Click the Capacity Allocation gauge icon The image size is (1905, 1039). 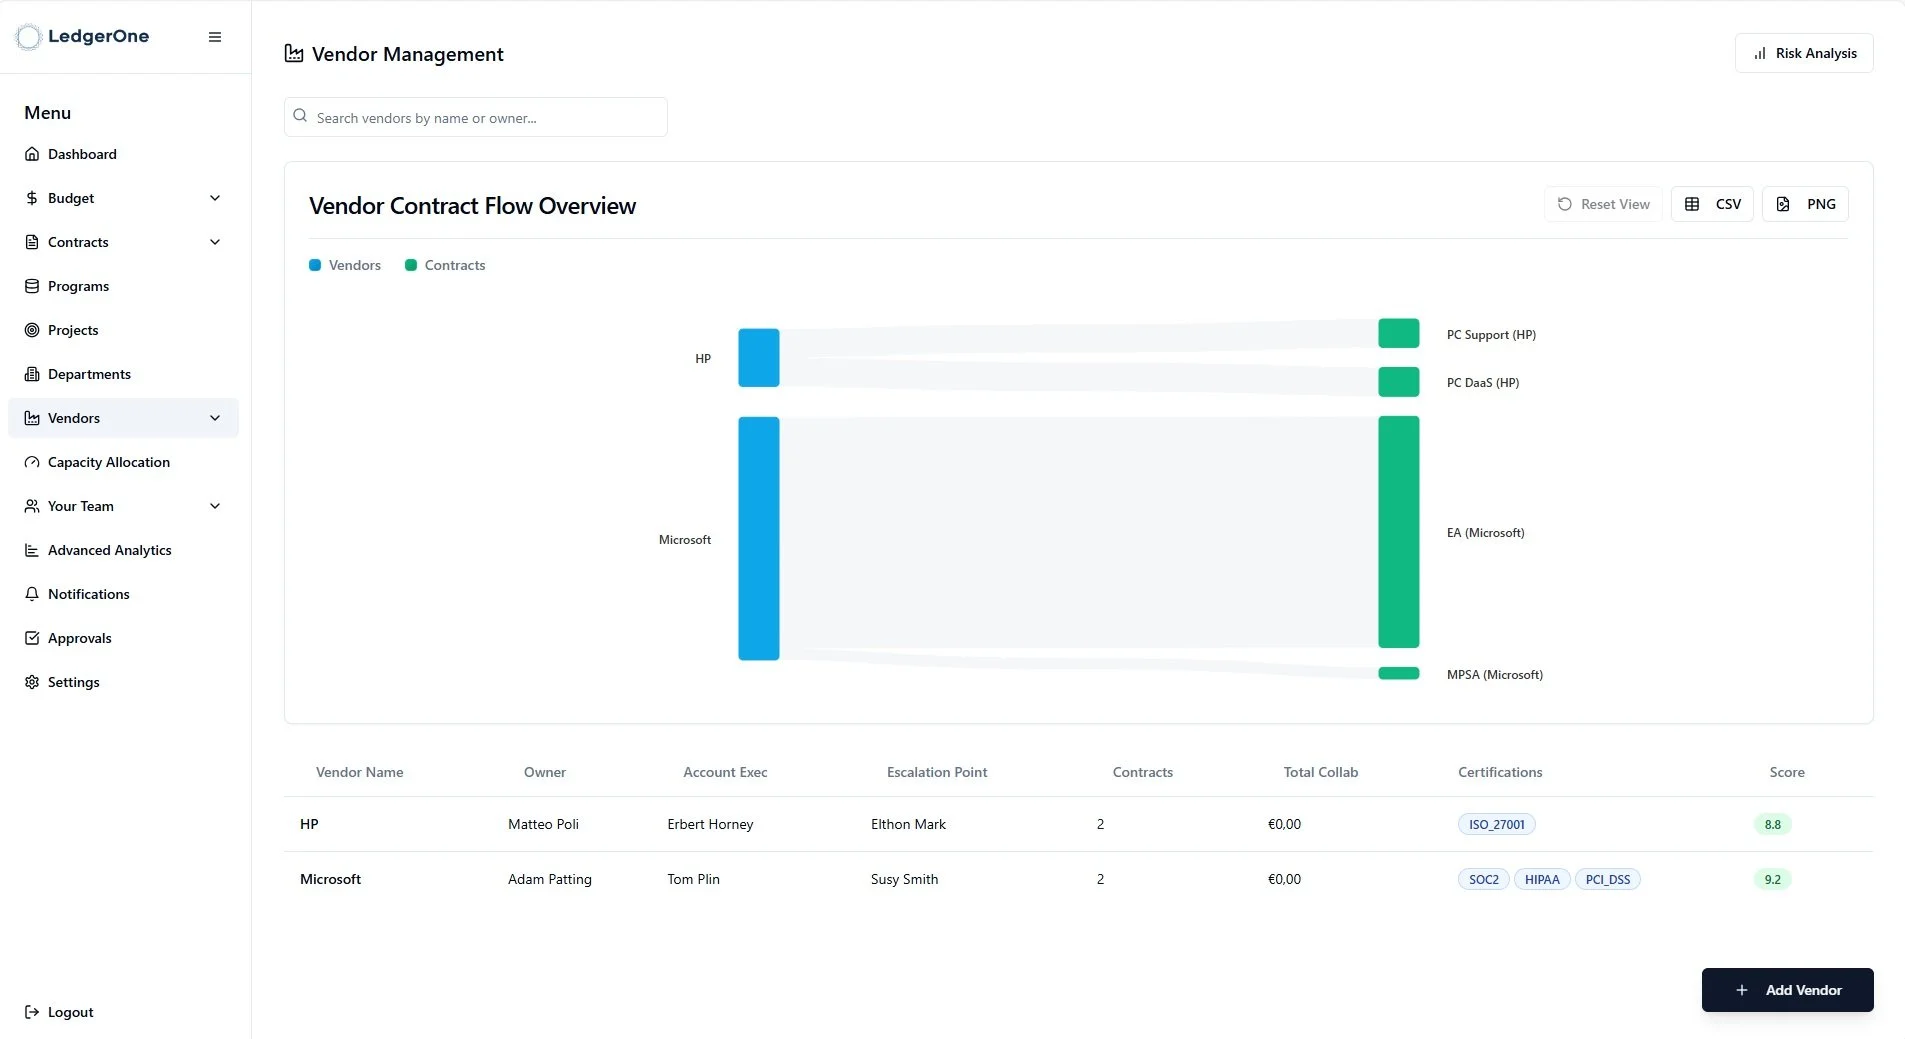(x=32, y=462)
